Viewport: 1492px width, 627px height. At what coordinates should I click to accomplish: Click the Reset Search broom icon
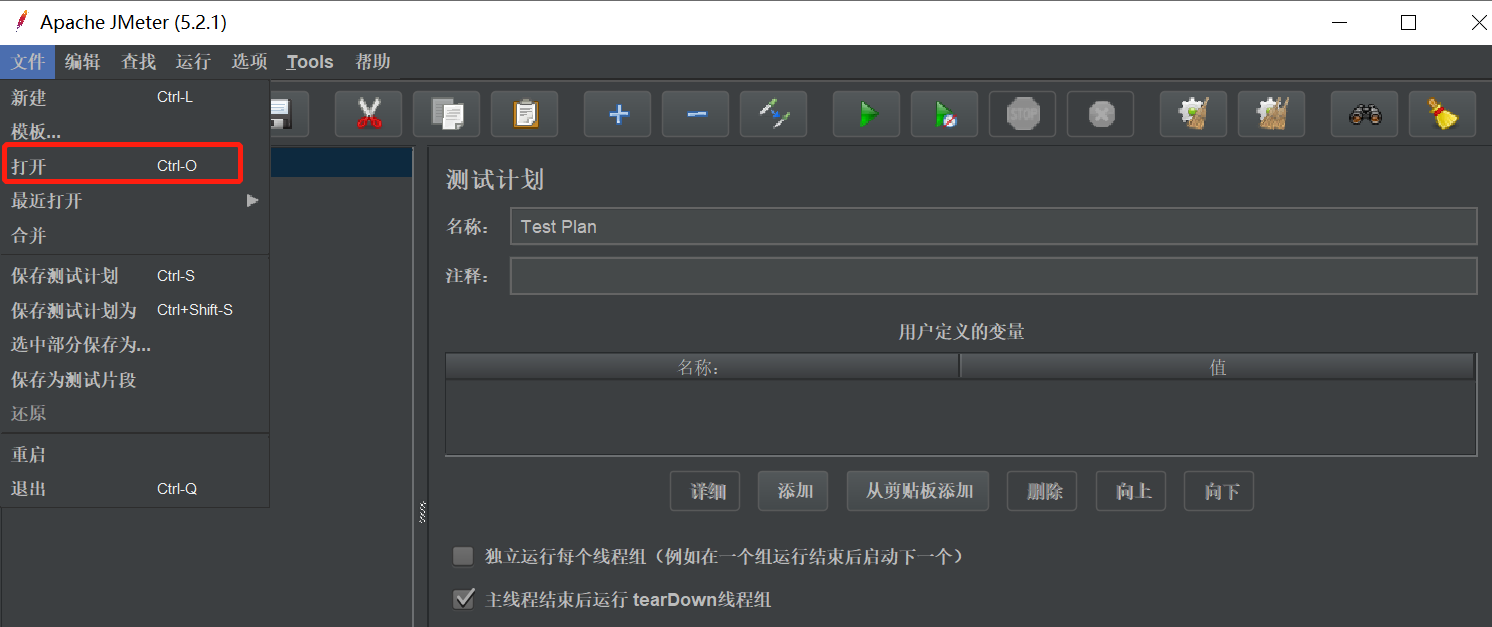pyautogui.click(x=1443, y=114)
